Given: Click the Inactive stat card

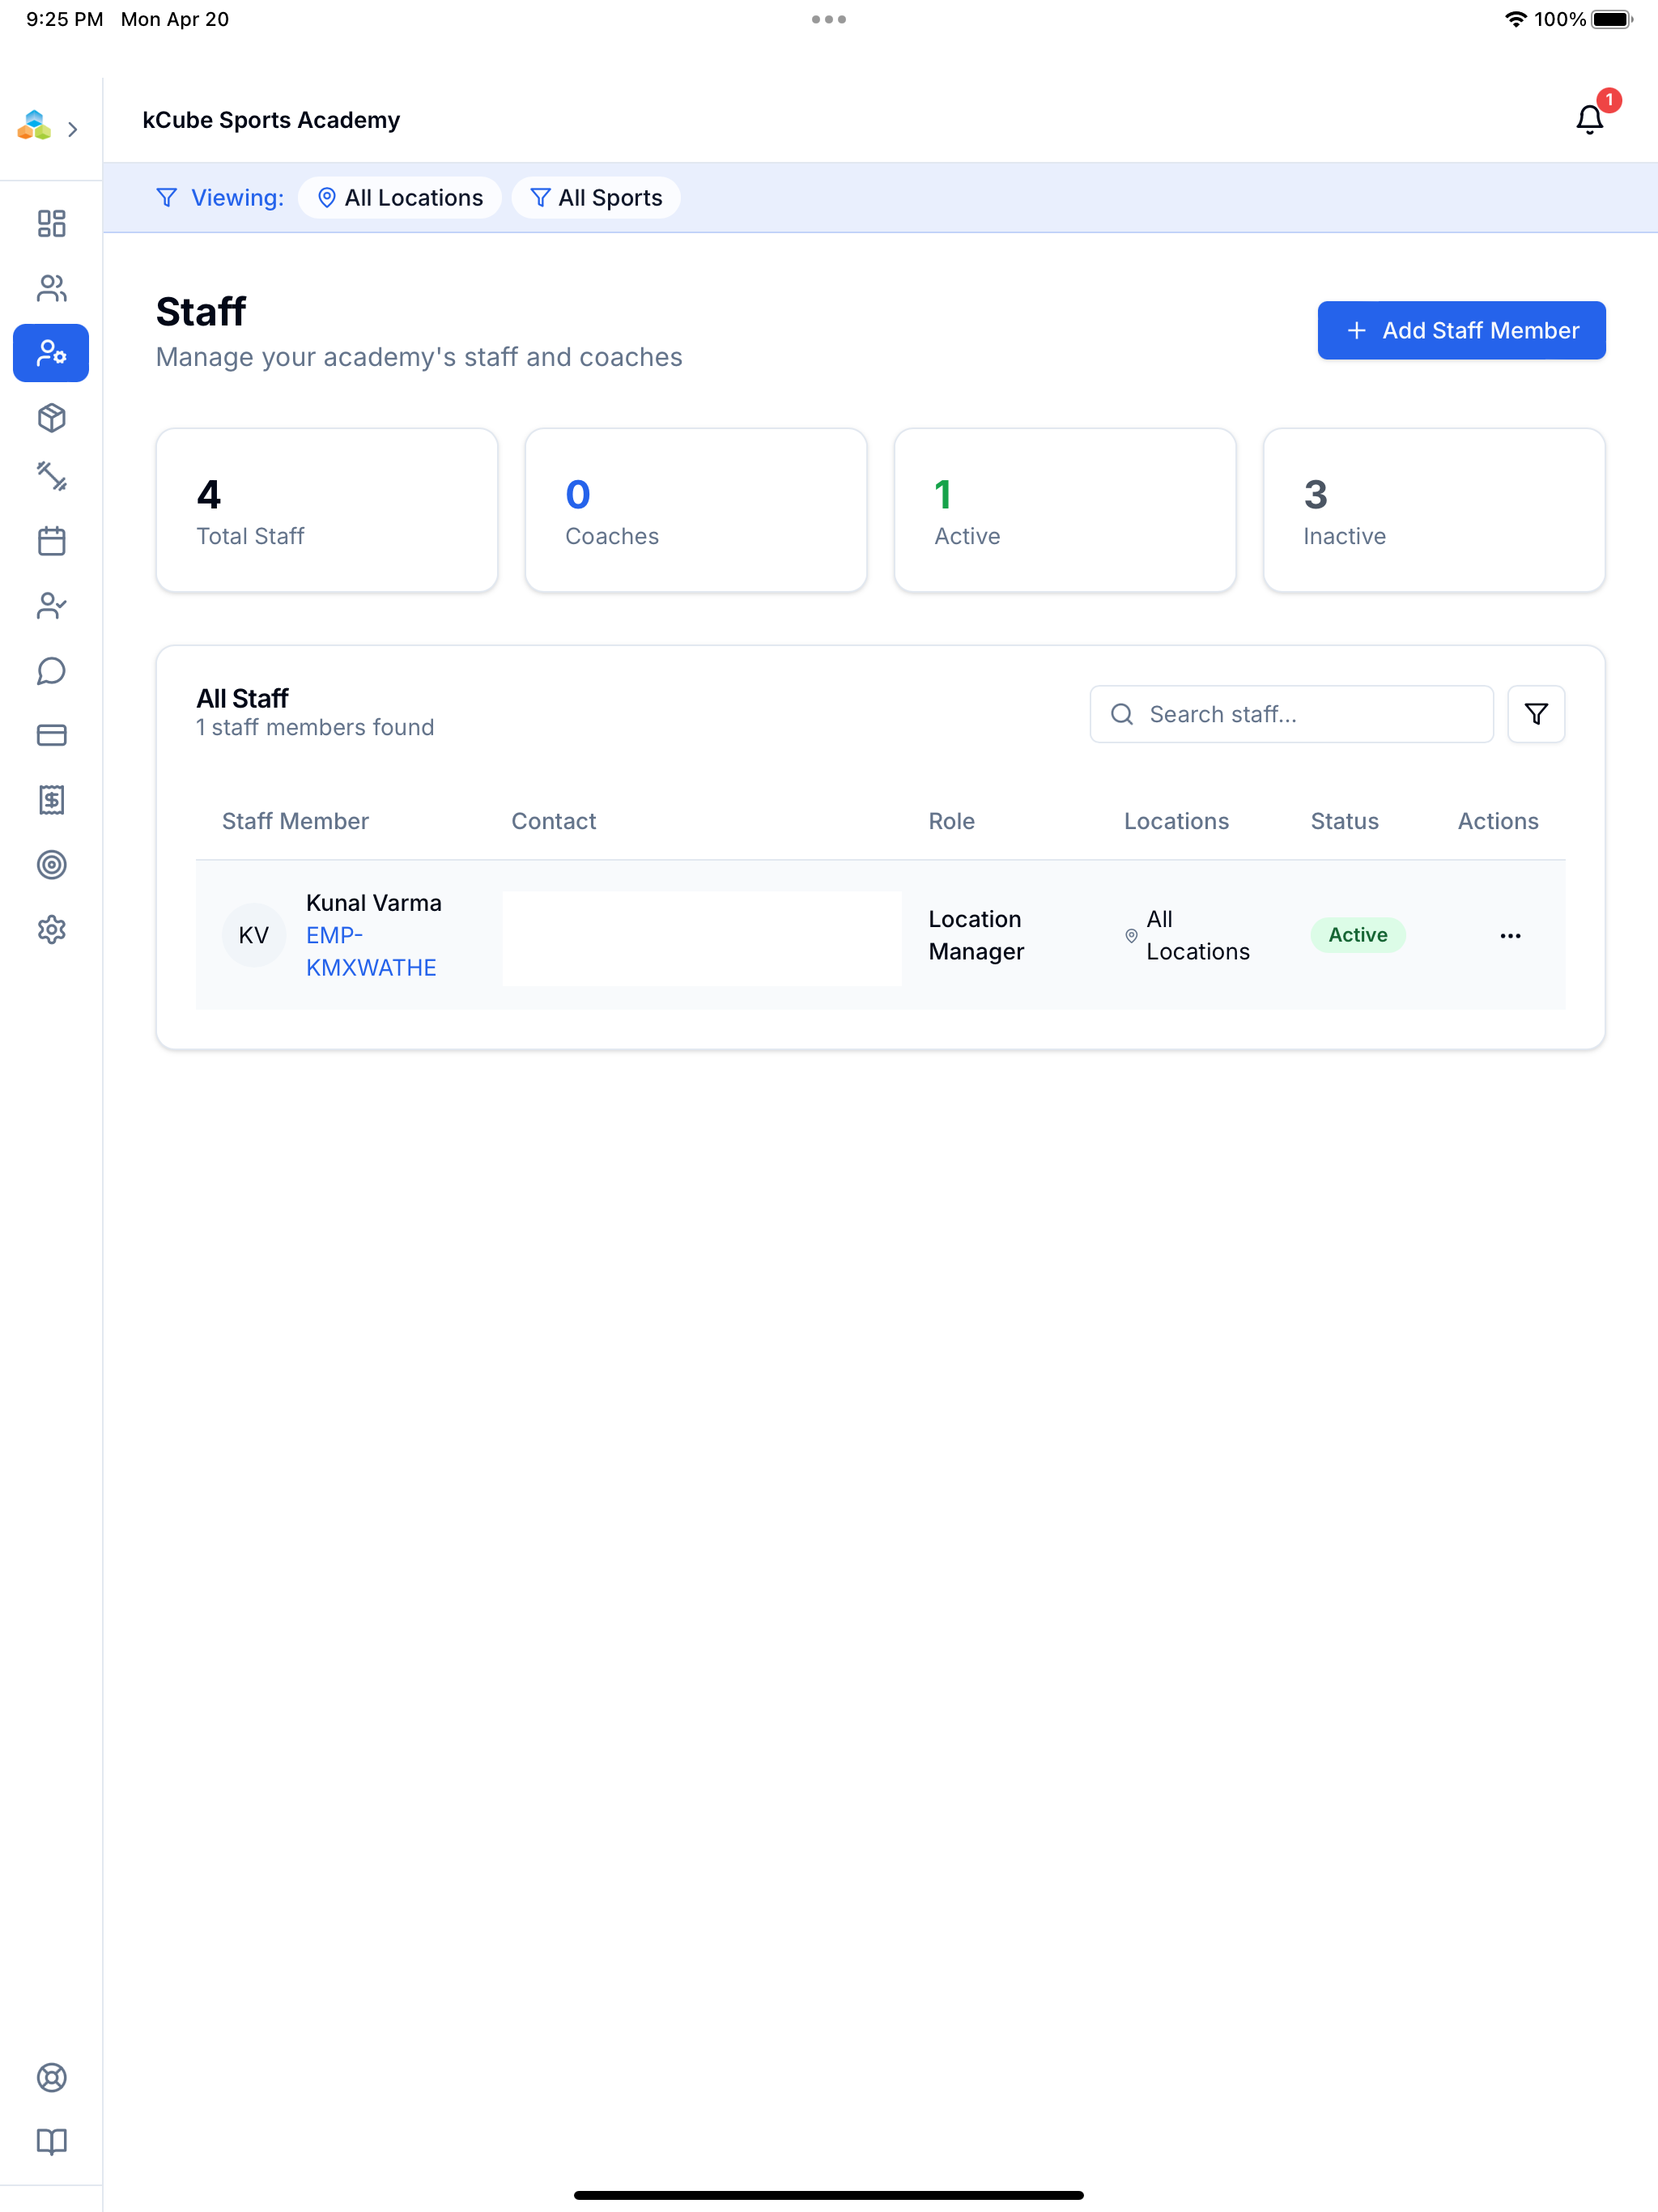Looking at the screenshot, I should pyautogui.click(x=1434, y=510).
